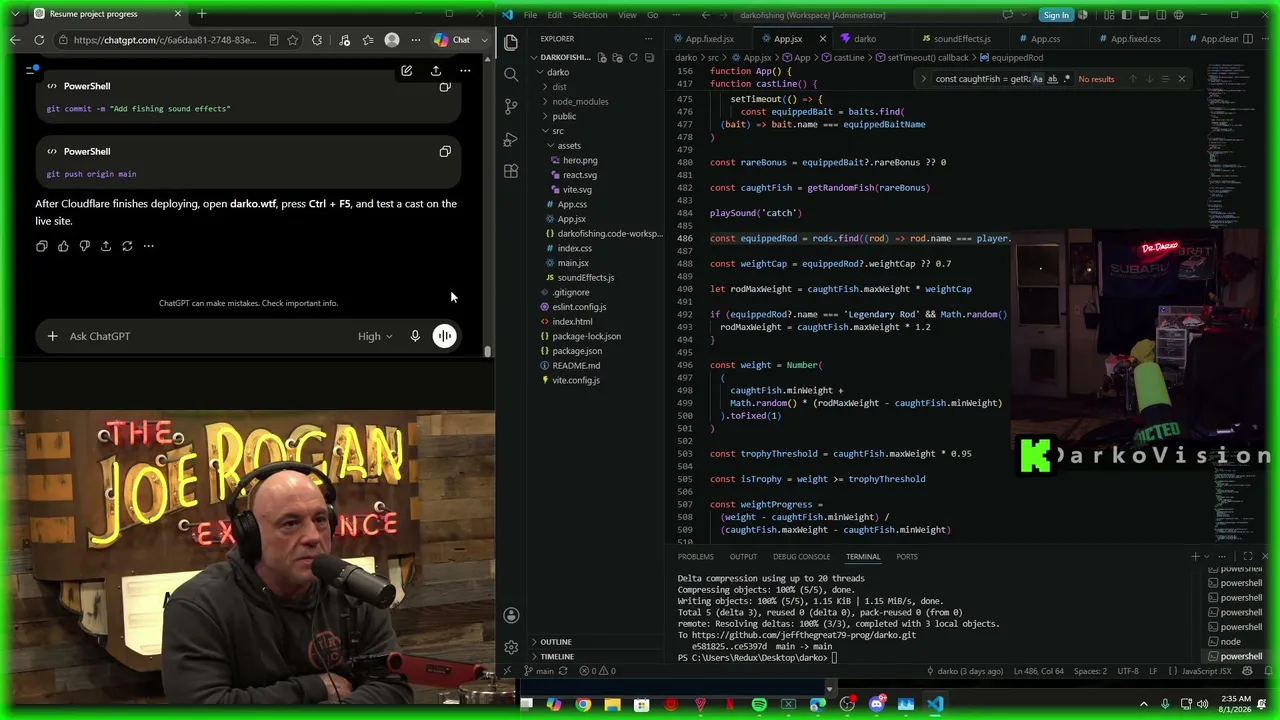
Task: Copy the git push PowerShell code block
Action: pyautogui.click(x=445, y=152)
